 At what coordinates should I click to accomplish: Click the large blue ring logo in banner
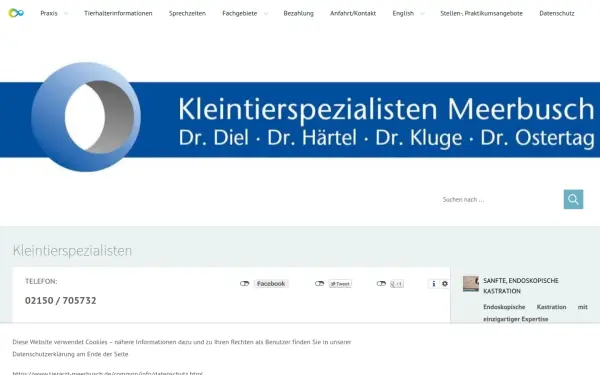86,117
